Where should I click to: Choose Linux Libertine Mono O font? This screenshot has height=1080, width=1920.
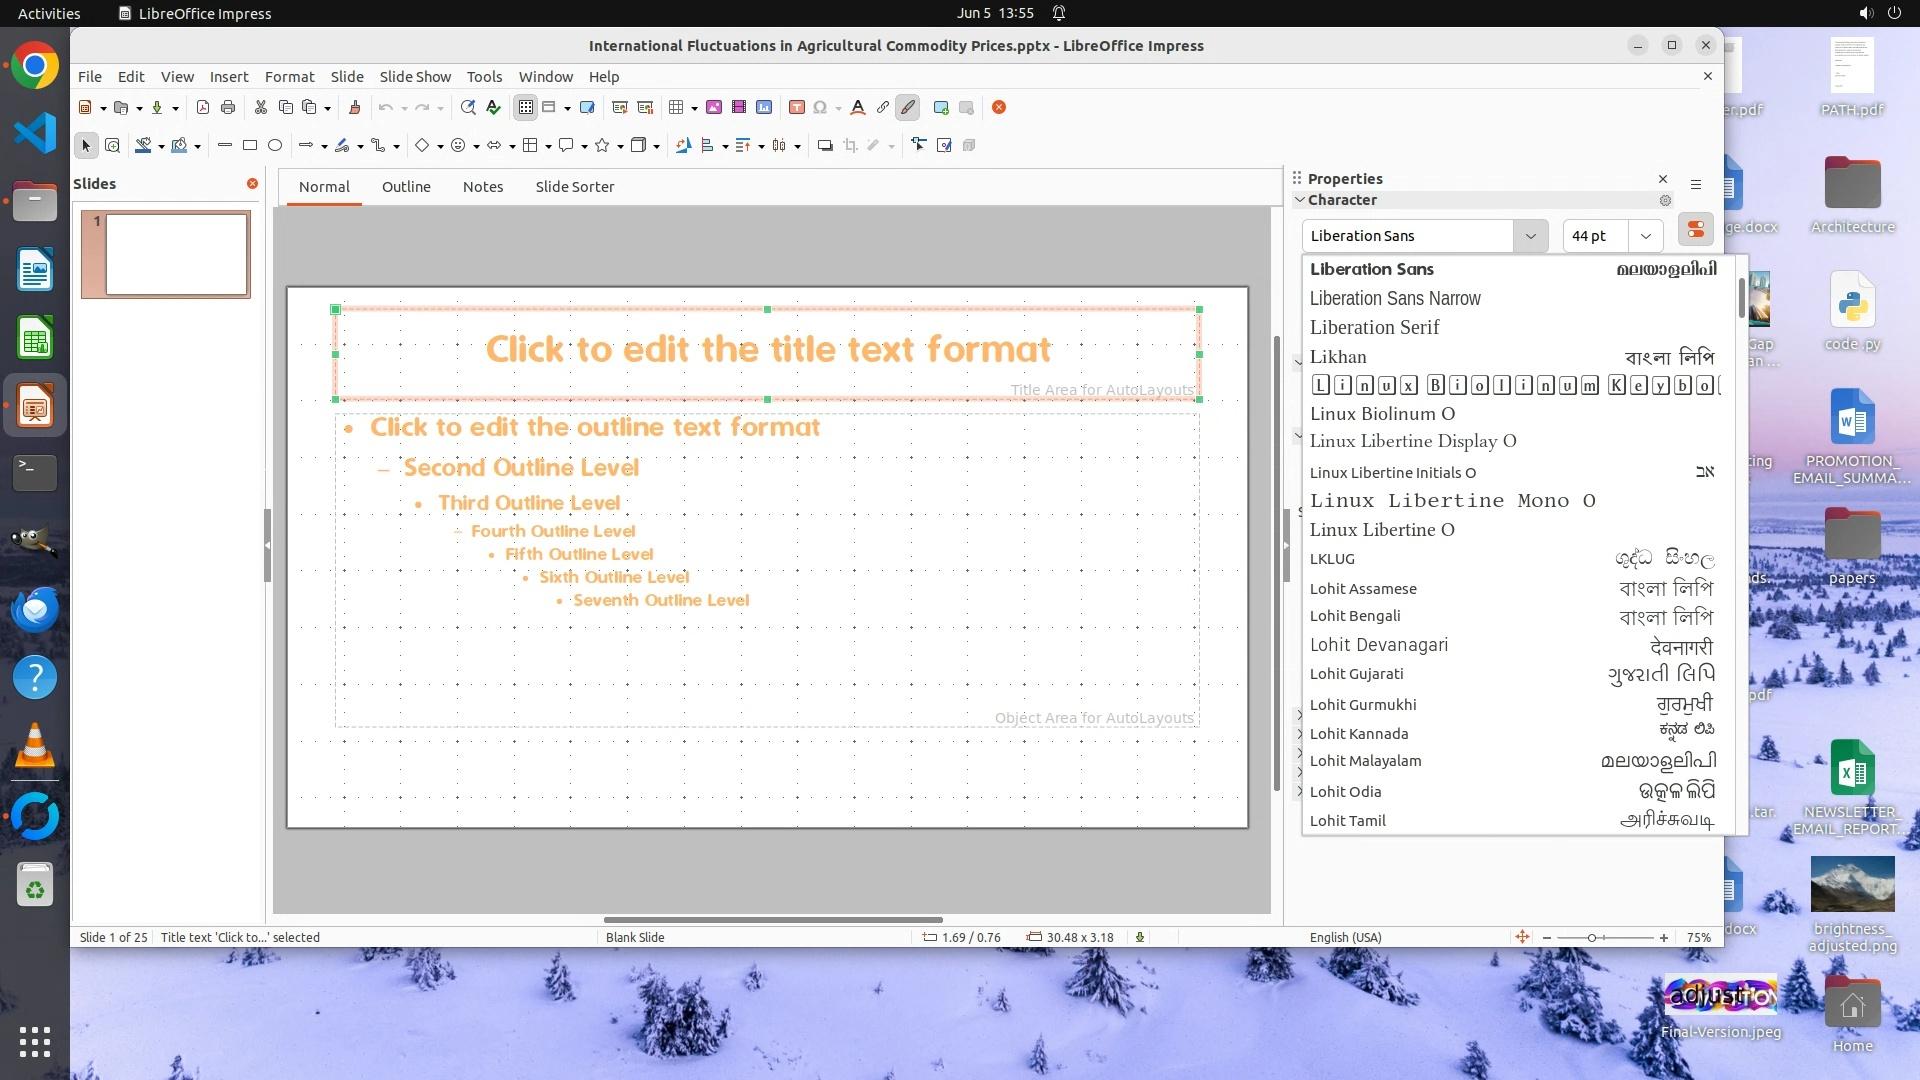pyautogui.click(x=1452, y=501)
